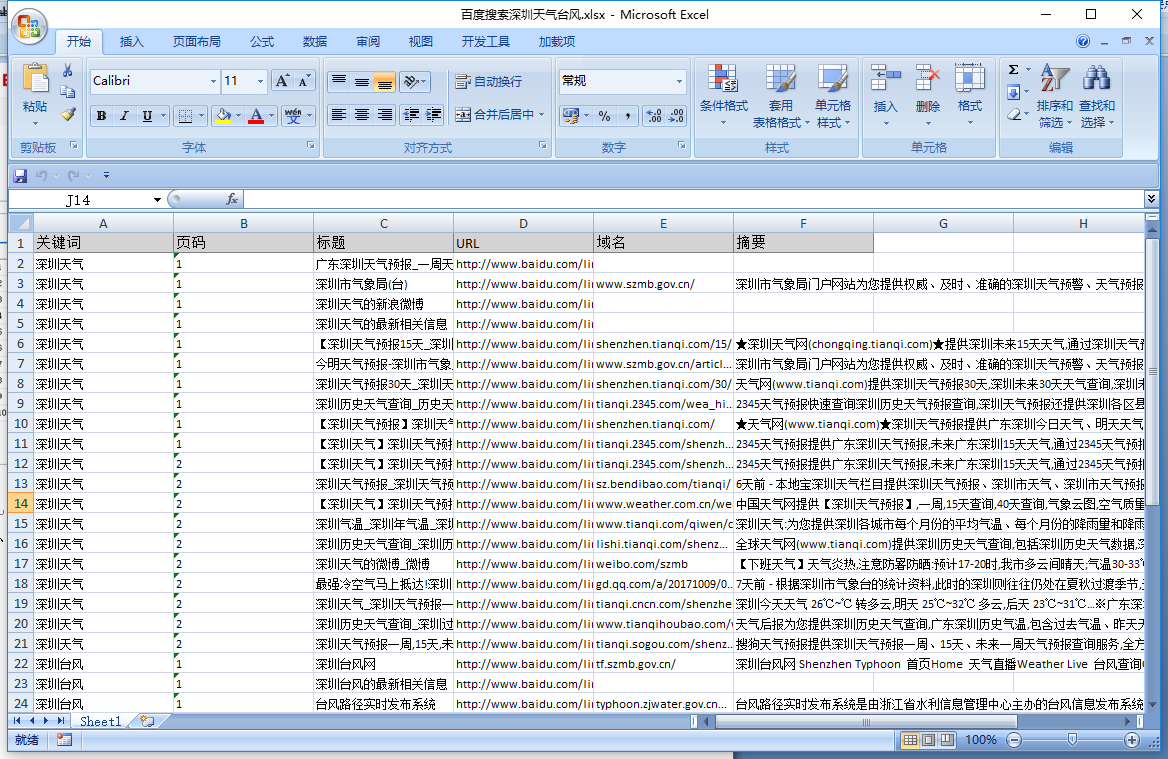Switch to the 开发工具 ribbon tab

486,42
